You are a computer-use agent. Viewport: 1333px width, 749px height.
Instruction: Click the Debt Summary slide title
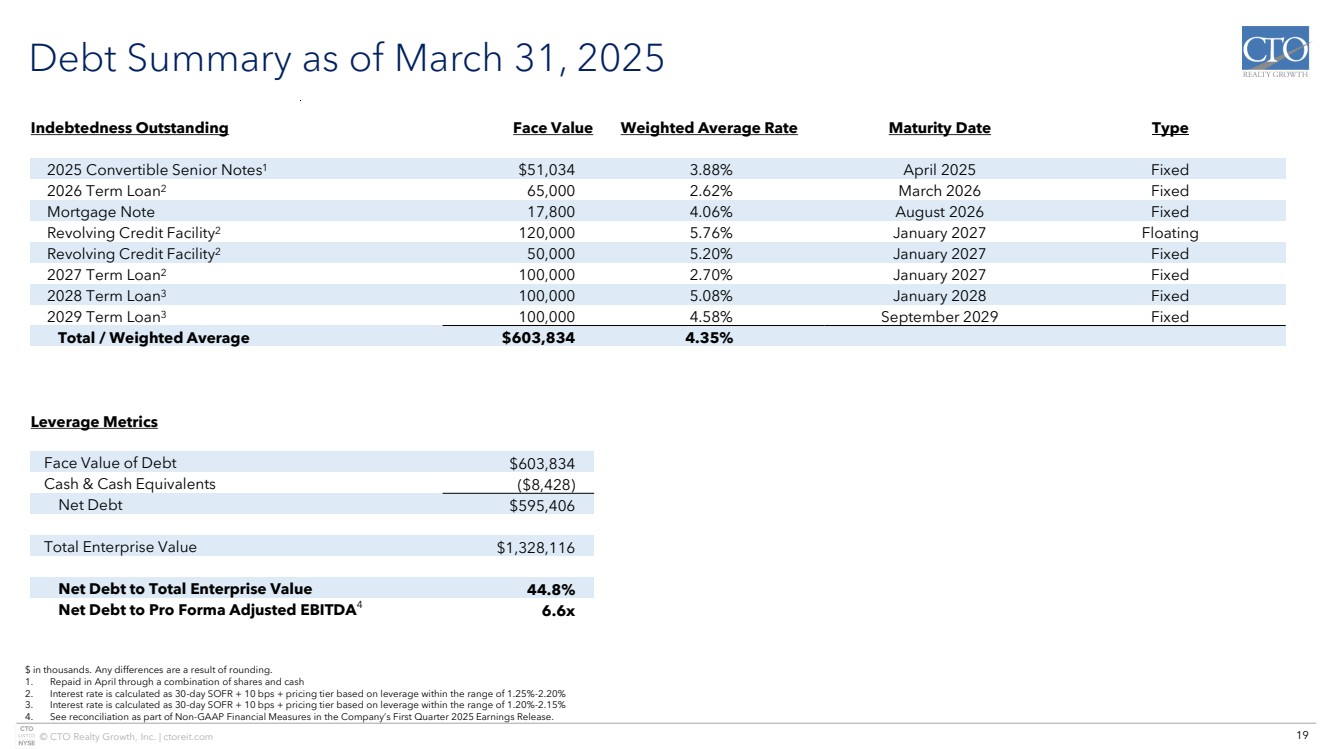pos(347,58)
